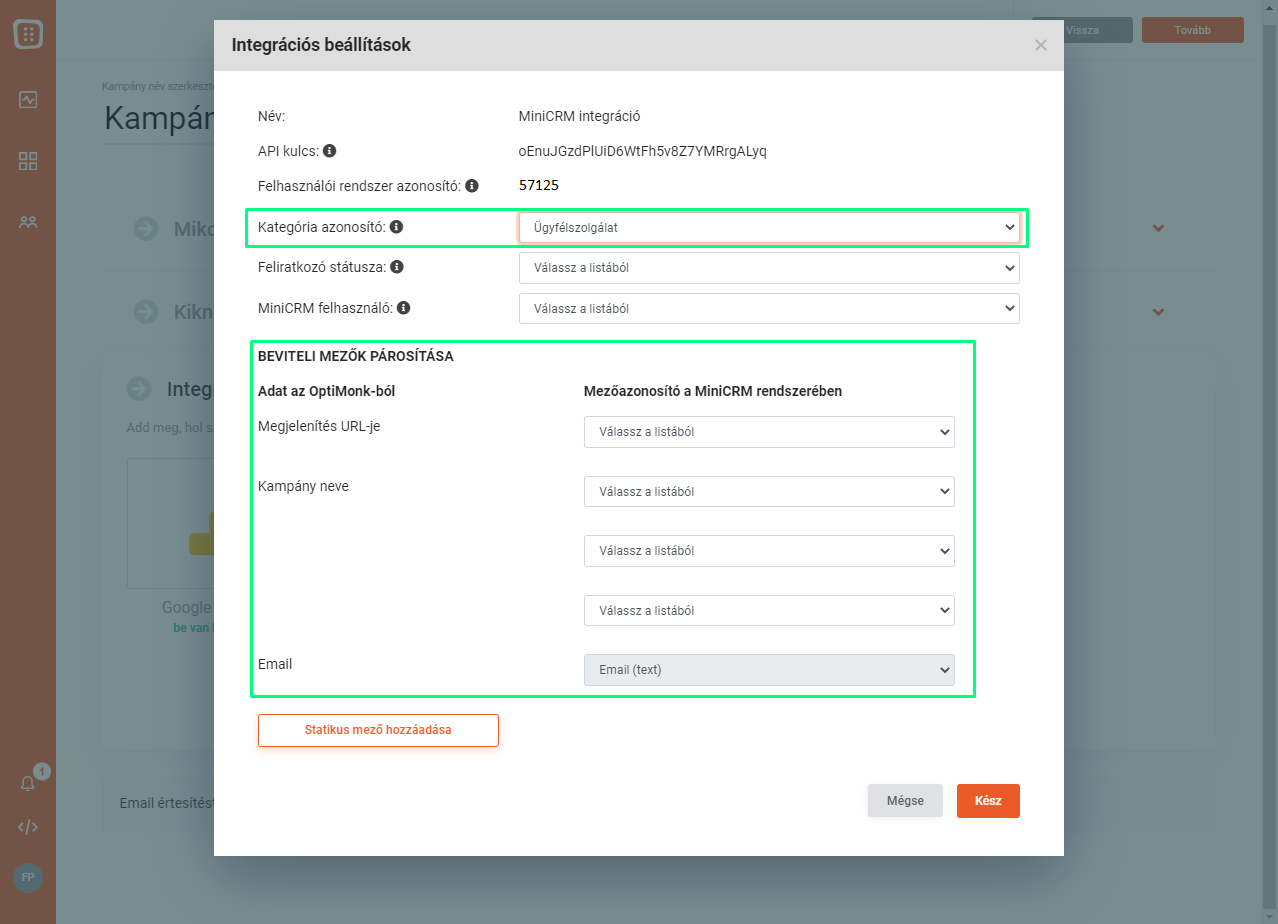Continue with the Tovább button
1278x924 pixels.
1193,30
